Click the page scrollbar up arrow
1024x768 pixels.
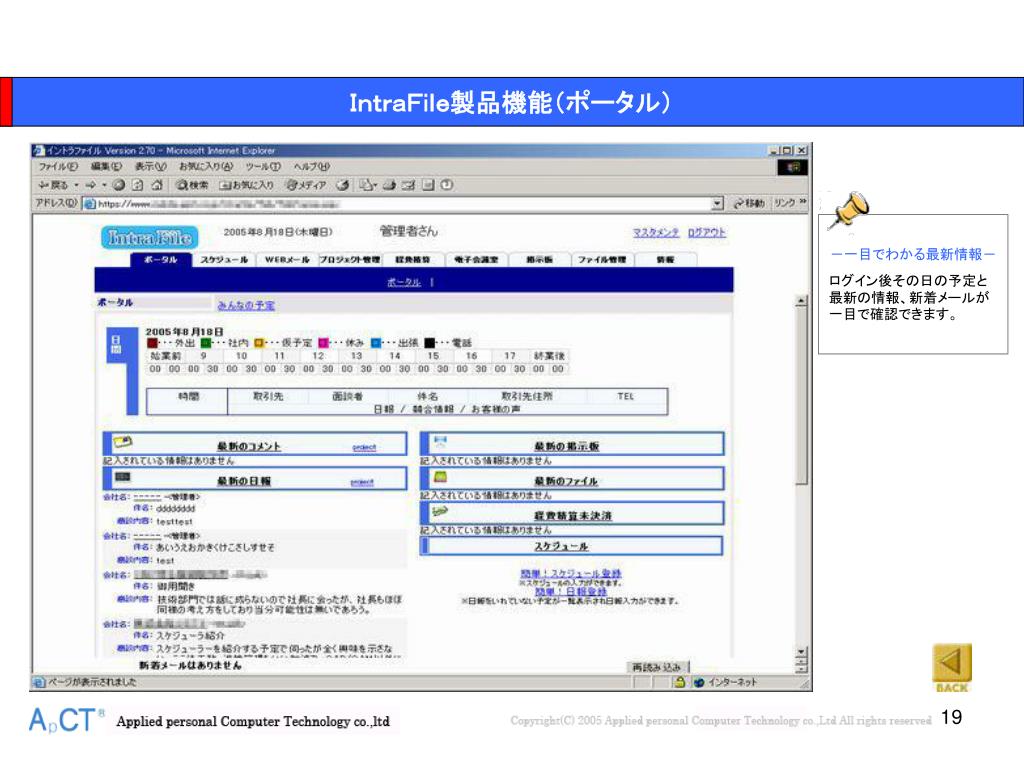click(x=801, y=302)
